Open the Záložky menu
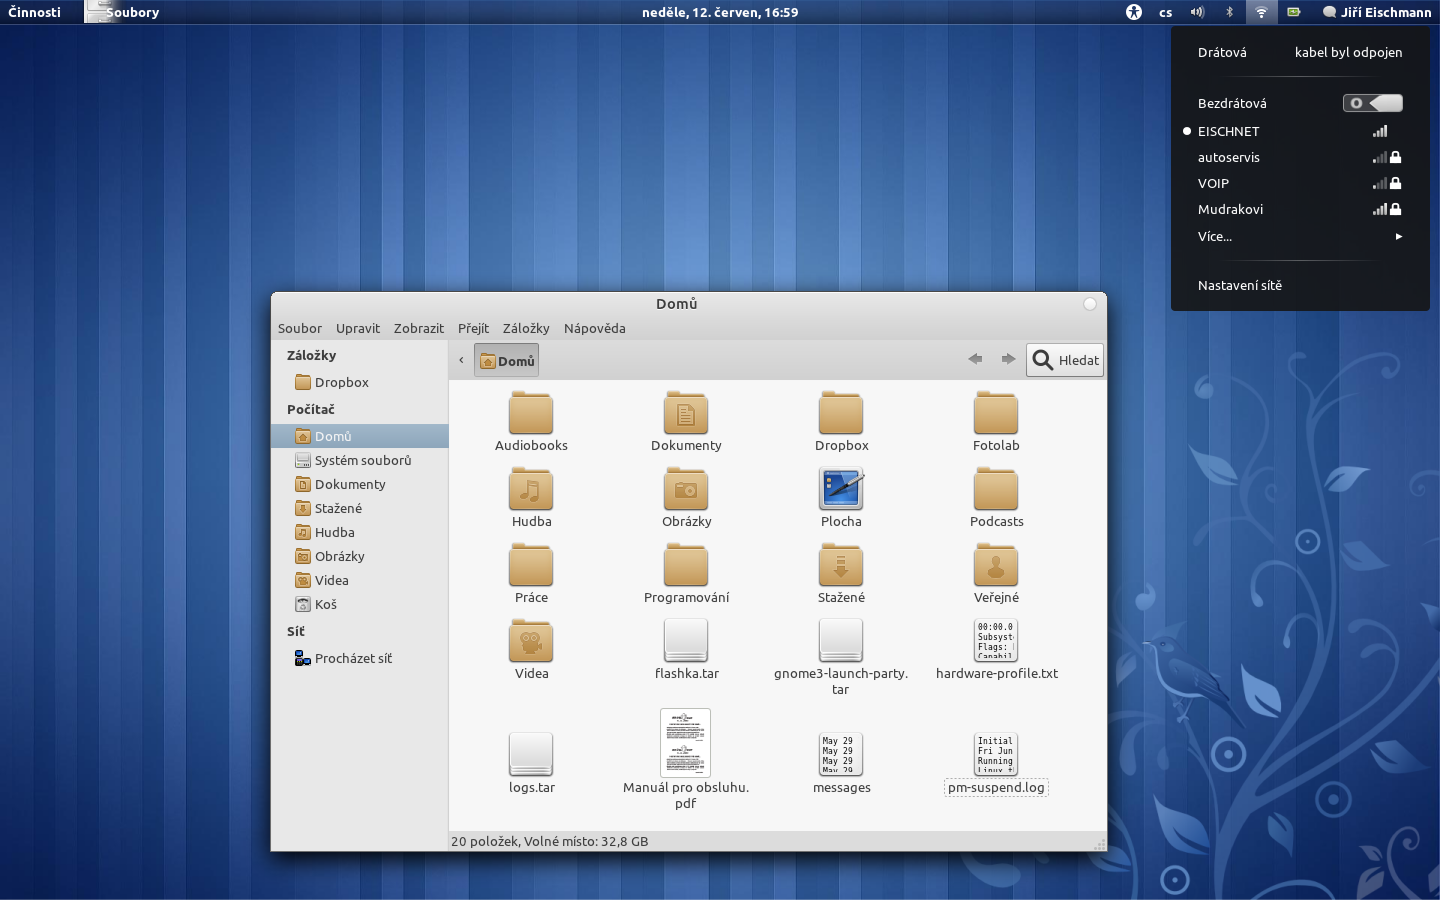The image size is (1440, 900). click(x=526, y=328)
